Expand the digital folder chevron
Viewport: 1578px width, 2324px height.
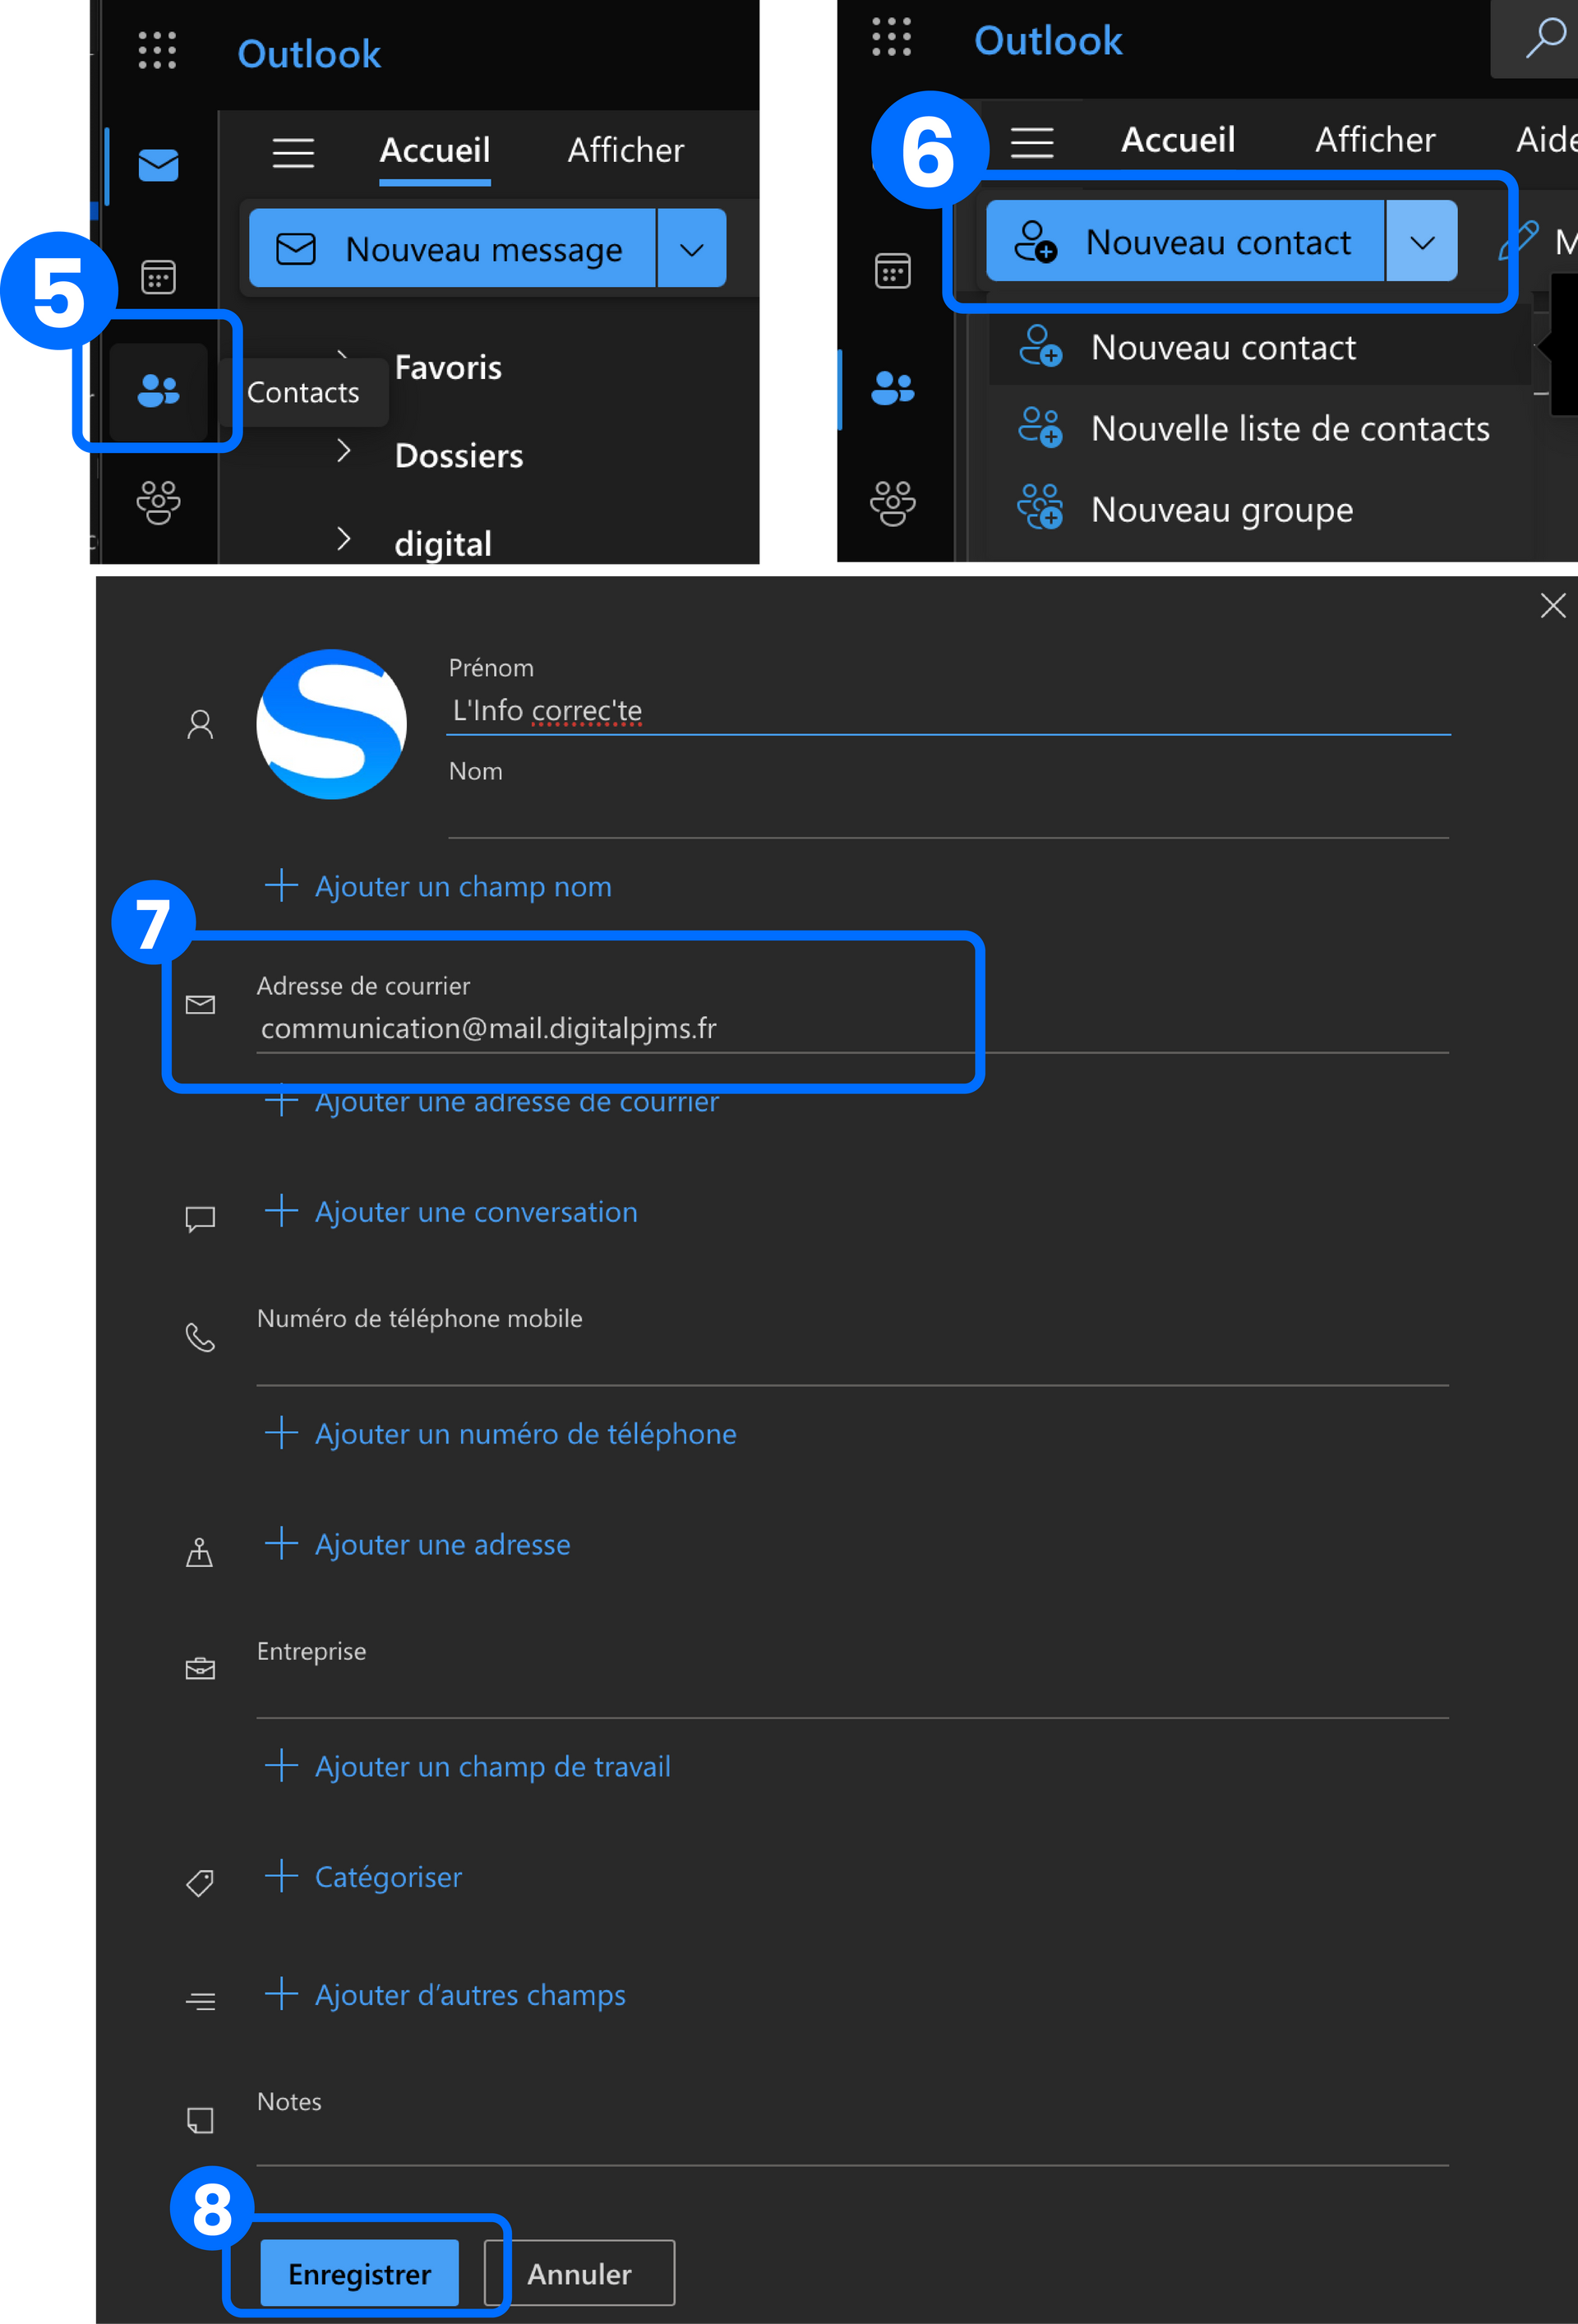click(344, 539)
